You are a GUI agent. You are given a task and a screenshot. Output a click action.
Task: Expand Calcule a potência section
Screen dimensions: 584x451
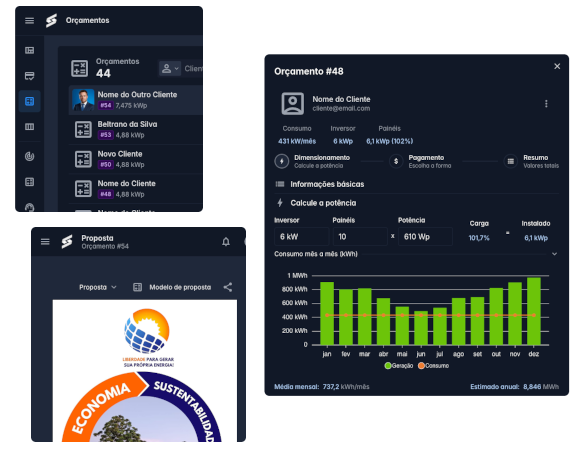[416, 203]
